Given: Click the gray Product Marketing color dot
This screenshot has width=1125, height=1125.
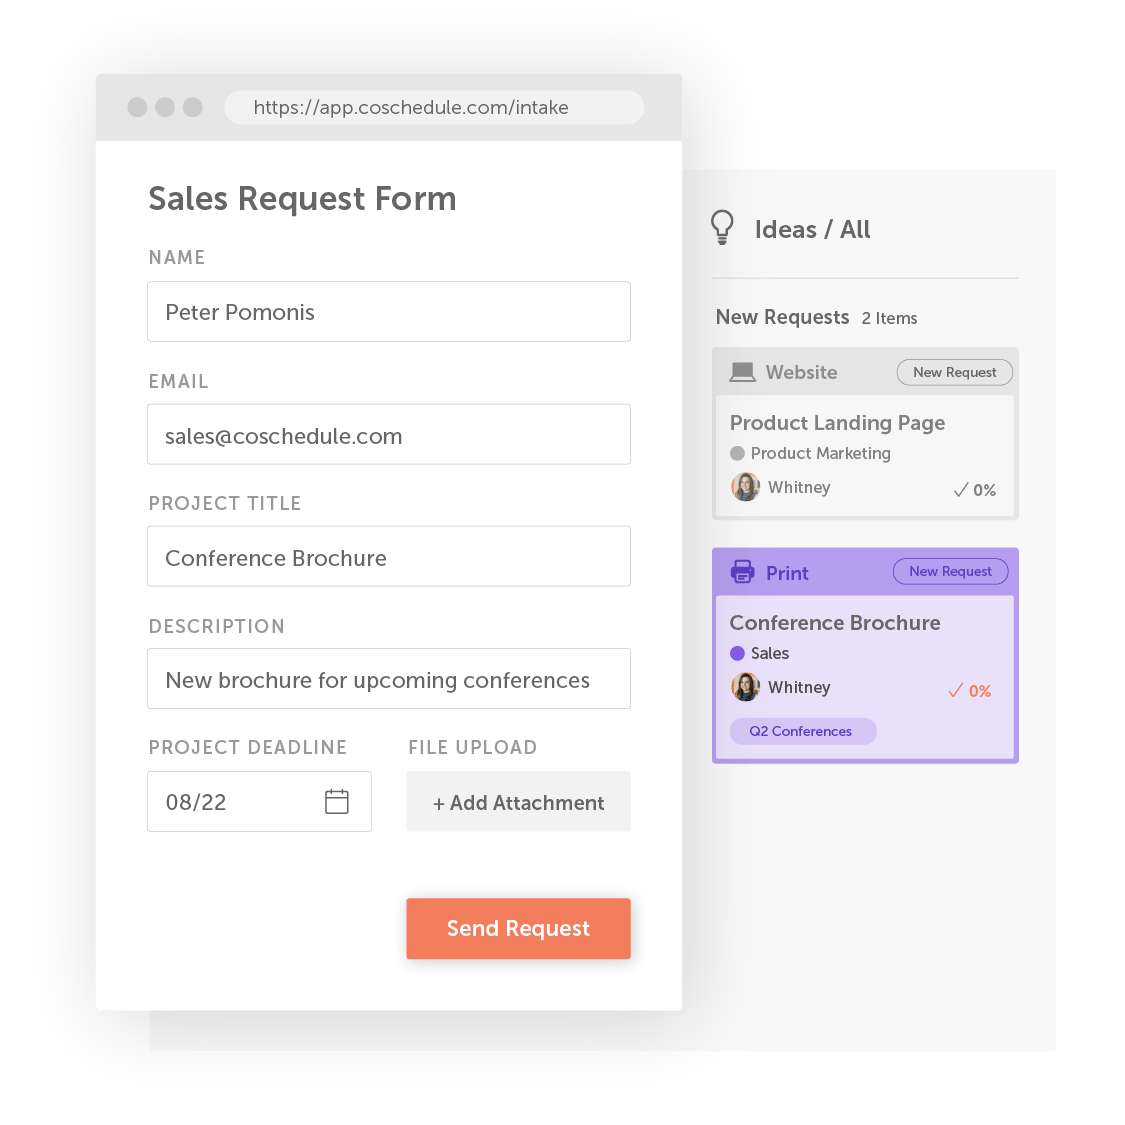Looking at the screenshot, I should (x=738, y=453).
